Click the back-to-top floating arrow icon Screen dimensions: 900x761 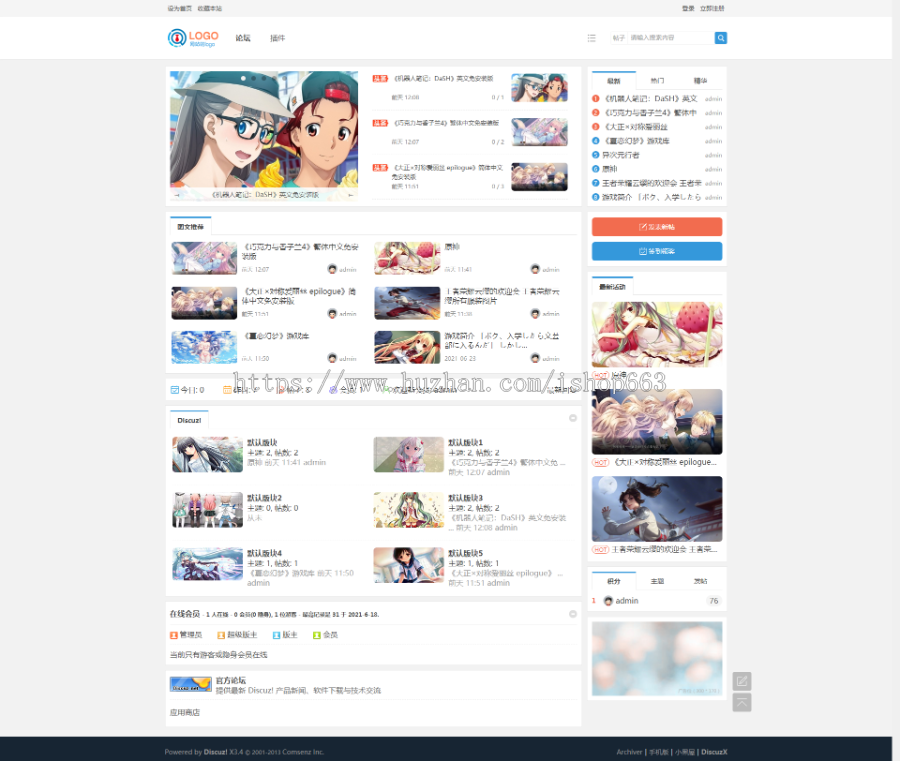742,702
